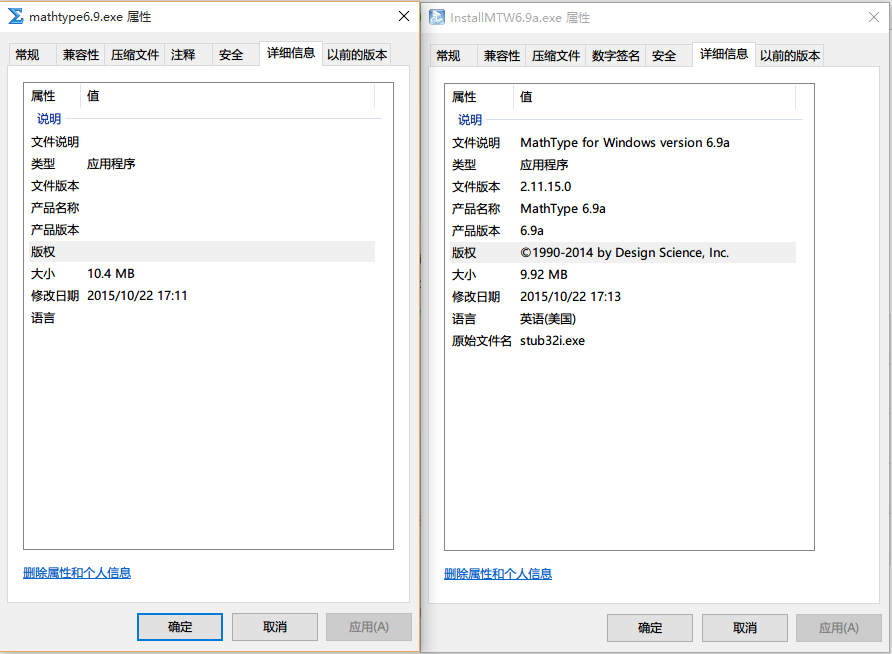892x654 pixels.
Task: Open the 兼容性 tab in the mathtype6.9.exe window
Action: point(80,55)
